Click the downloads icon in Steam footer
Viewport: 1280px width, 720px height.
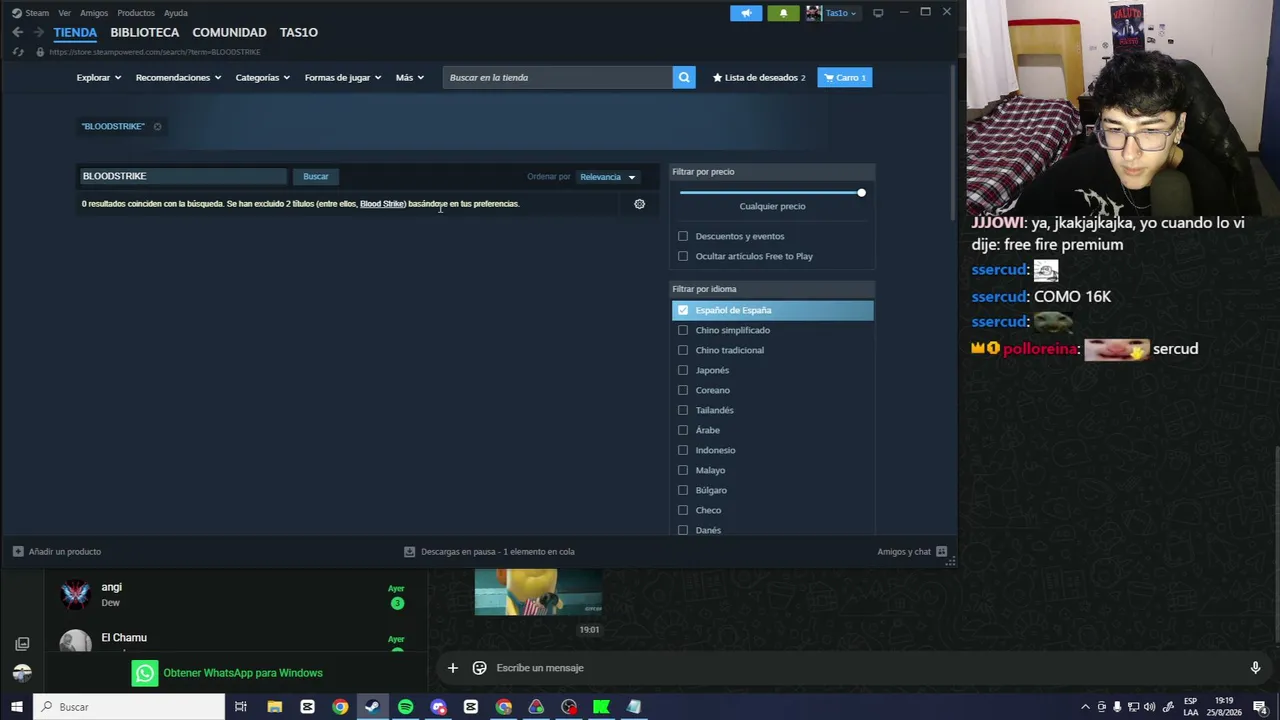click(x=409, y=551)
